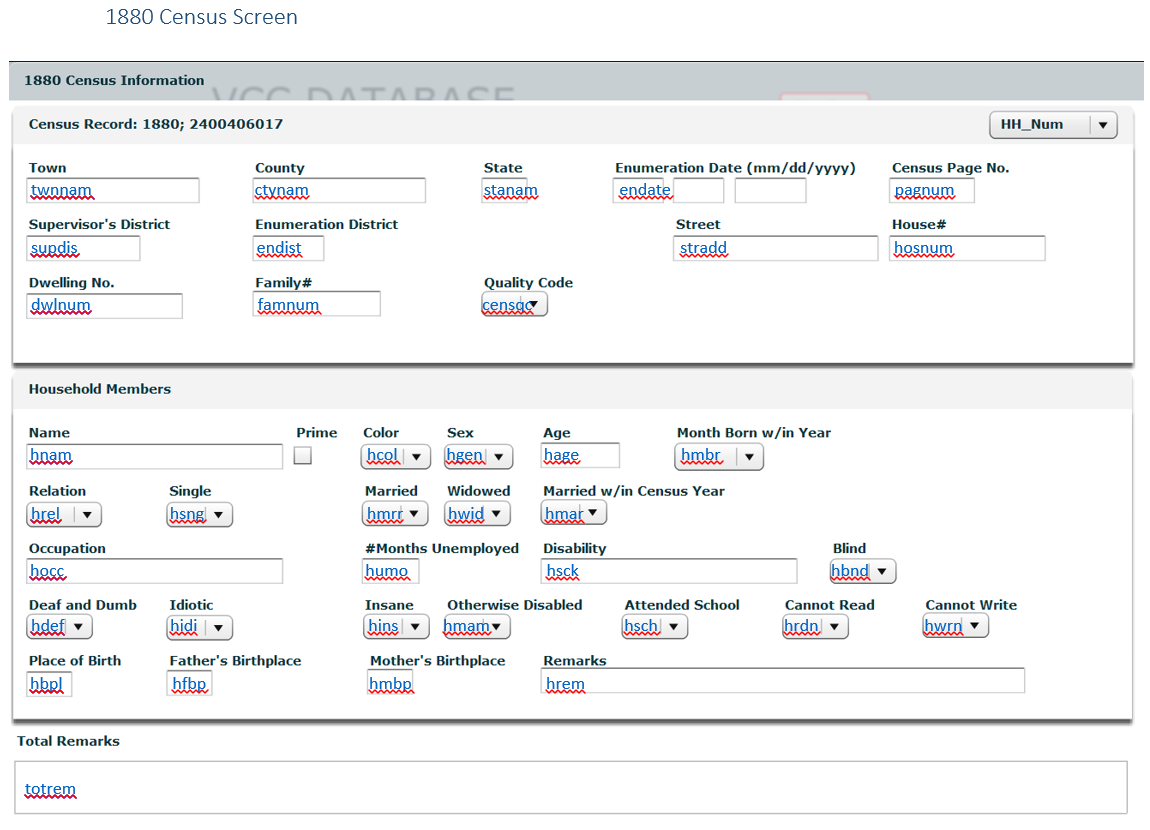
Task: Open the HH_Num dropdown
Action: click(x=1052, y=125)
